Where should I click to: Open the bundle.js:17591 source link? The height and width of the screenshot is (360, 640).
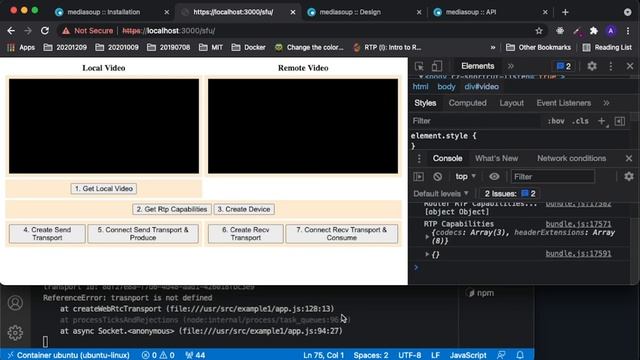578,254
